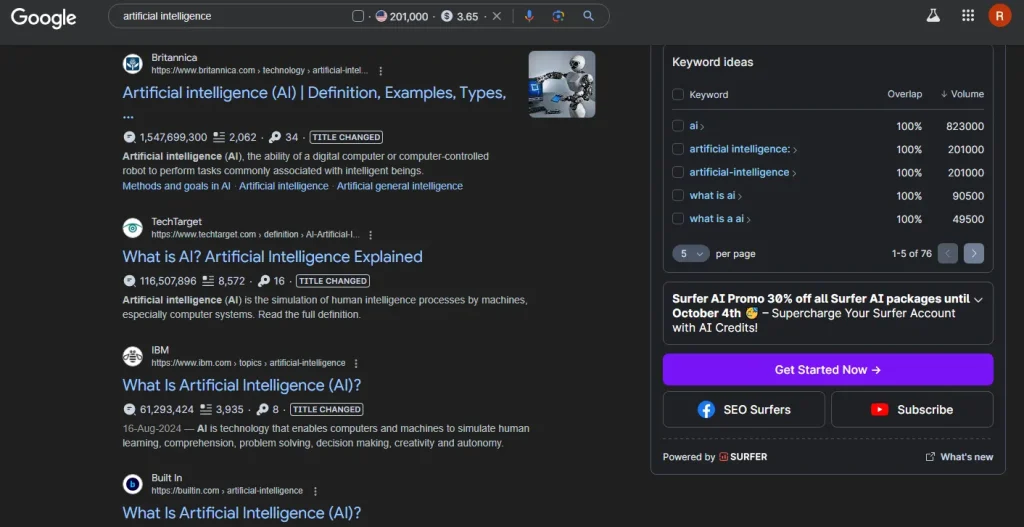
Task: Click the keyword icon beside 8
Action: coord(263,409)
